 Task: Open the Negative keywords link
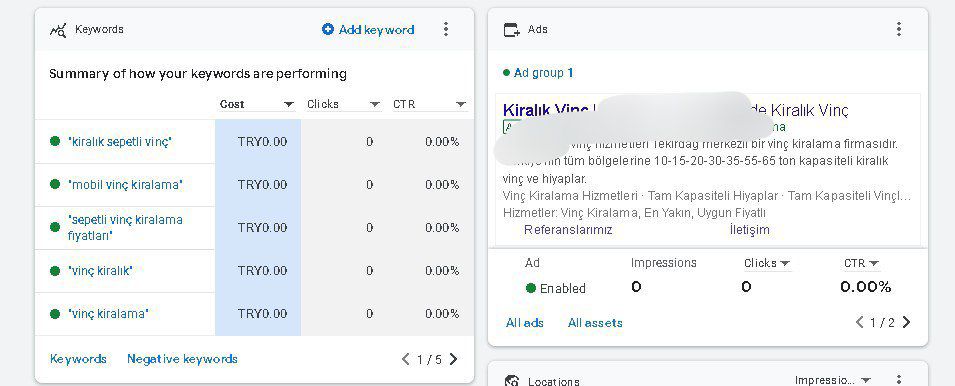point(182,359)
